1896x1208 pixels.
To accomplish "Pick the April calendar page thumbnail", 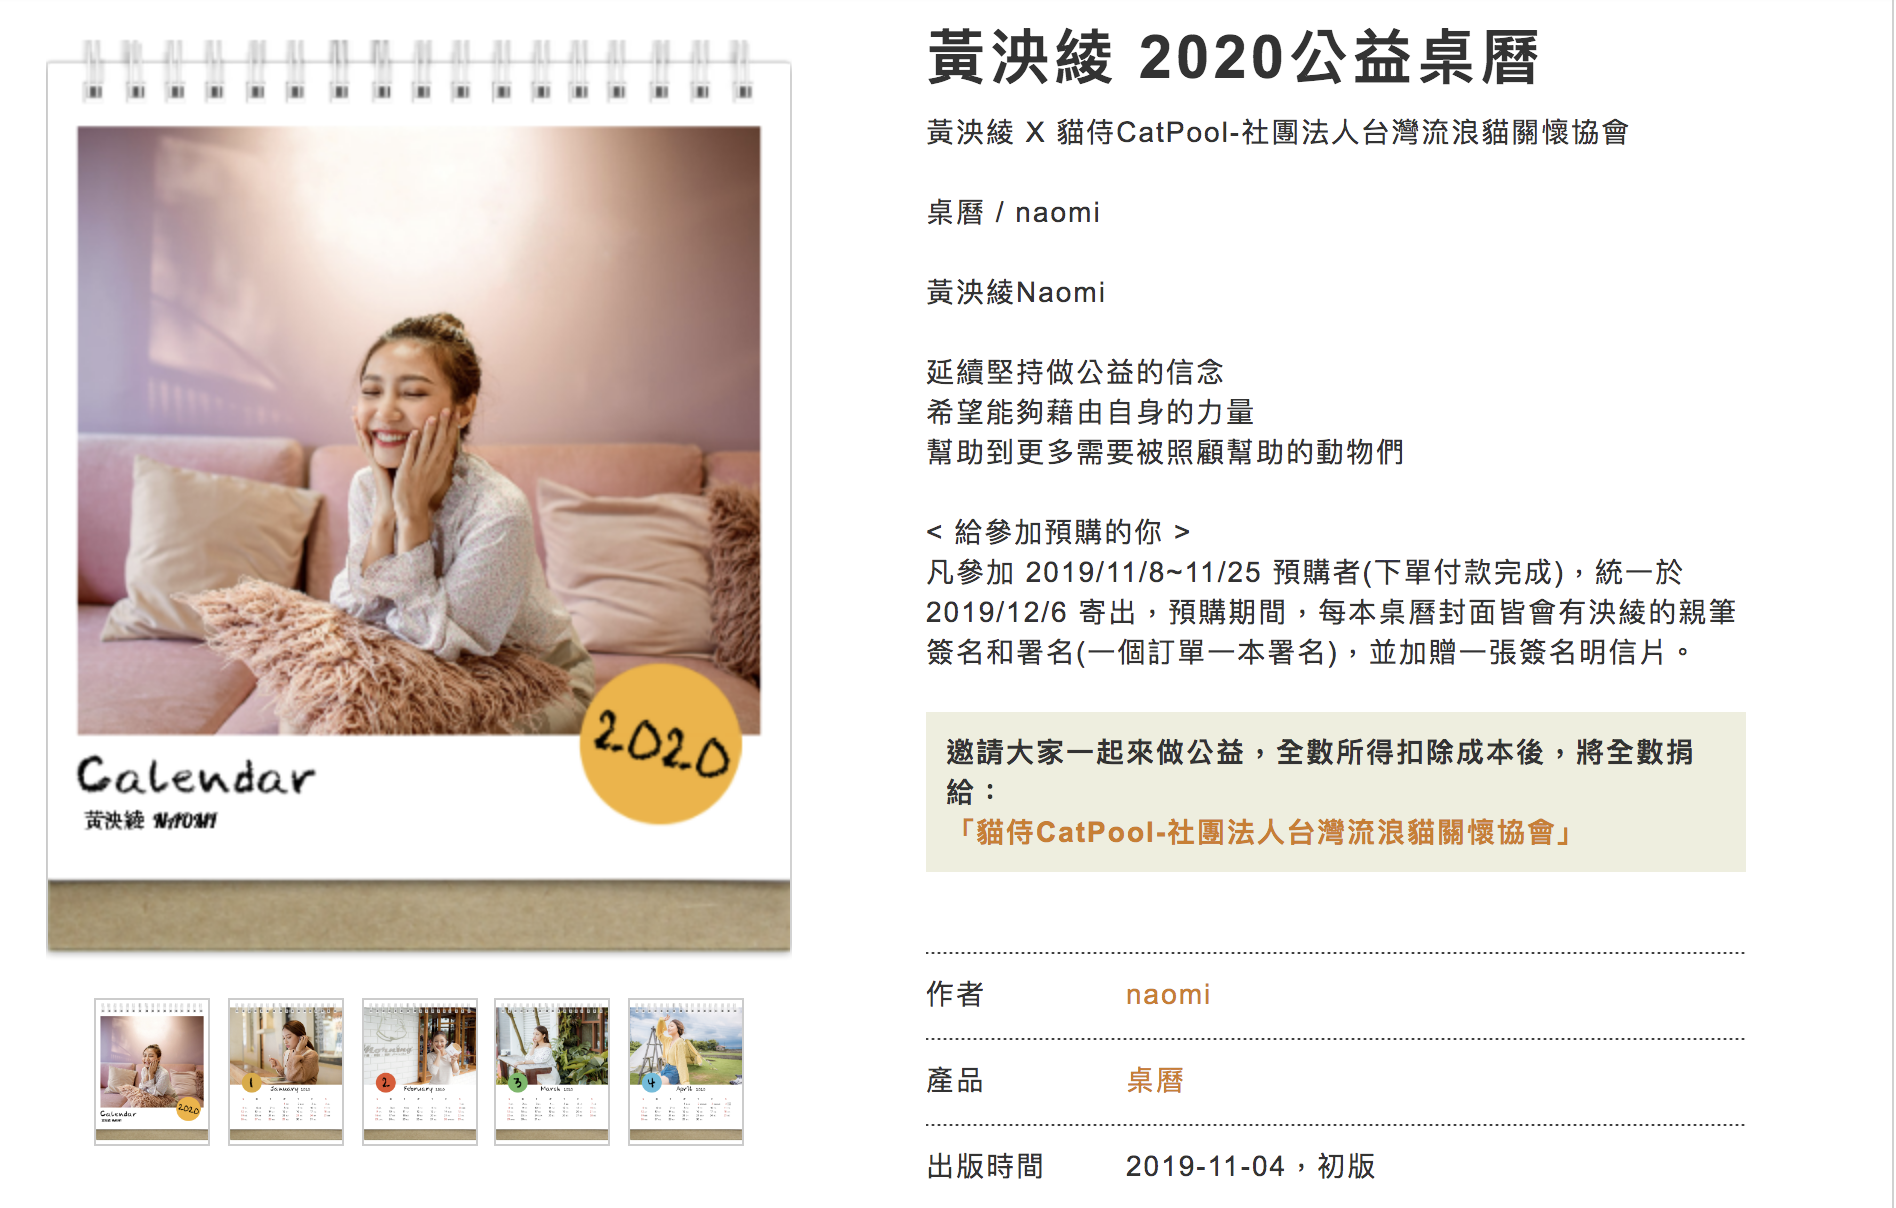I will tap(686, 1071).
